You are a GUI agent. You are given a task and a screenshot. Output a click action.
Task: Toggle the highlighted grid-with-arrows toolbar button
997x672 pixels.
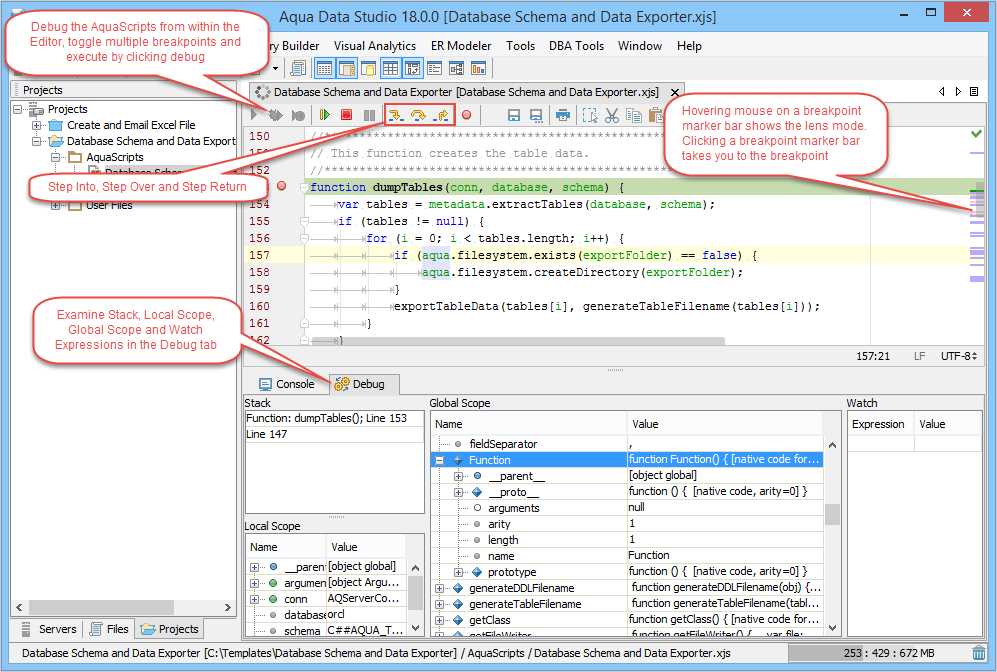(412, 68)
